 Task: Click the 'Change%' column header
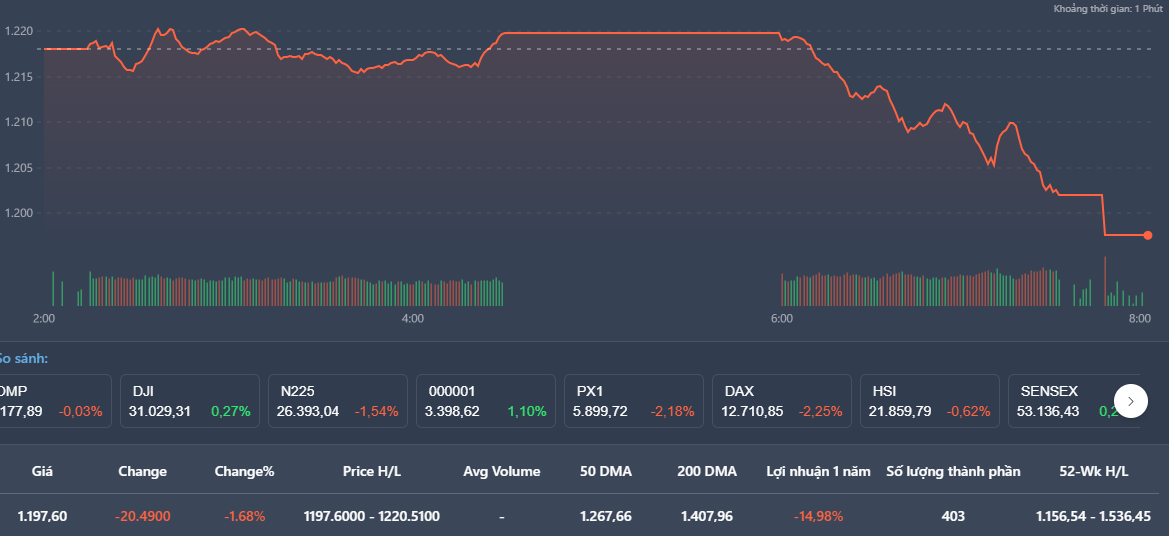point(244,471)
